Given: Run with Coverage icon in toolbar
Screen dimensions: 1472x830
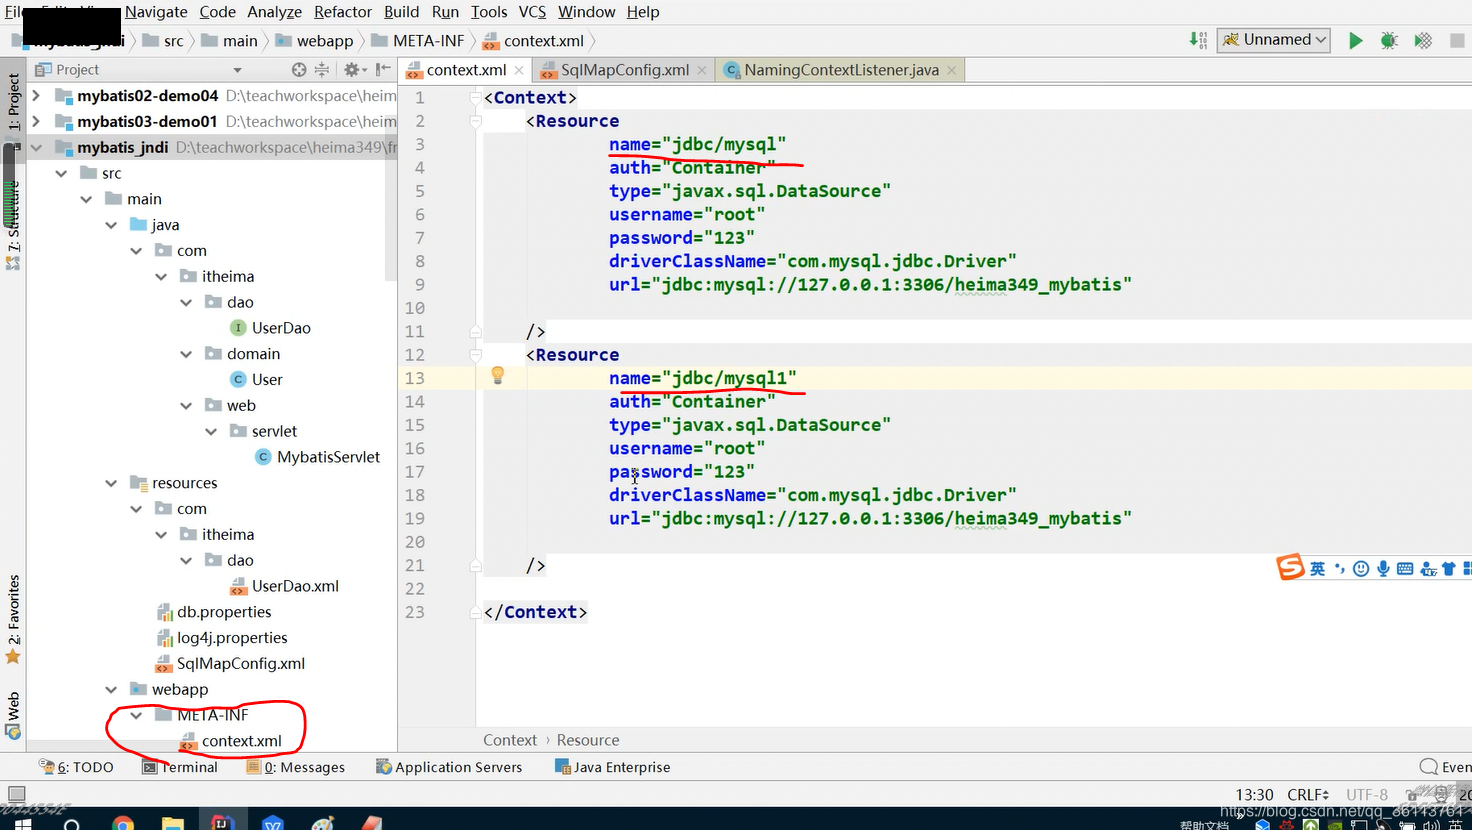Looking at the screenshot, I should (x=1423, y=41).
